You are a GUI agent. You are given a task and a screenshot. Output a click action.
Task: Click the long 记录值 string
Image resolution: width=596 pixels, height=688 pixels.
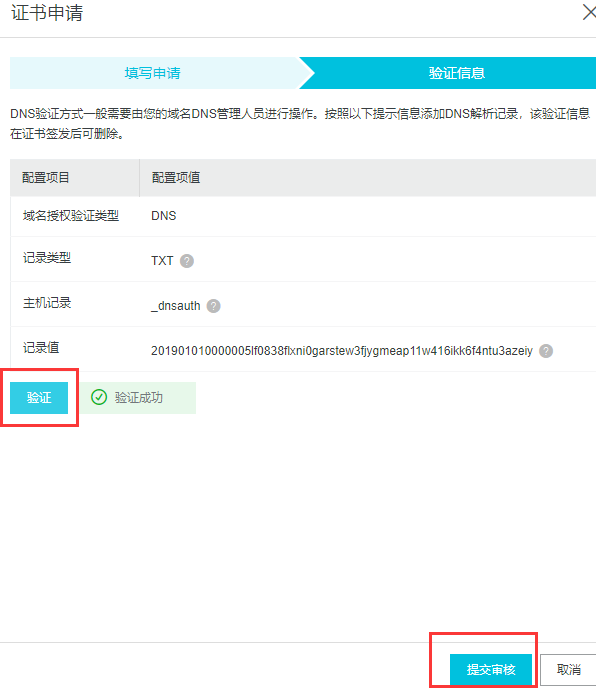pos(341,351)
